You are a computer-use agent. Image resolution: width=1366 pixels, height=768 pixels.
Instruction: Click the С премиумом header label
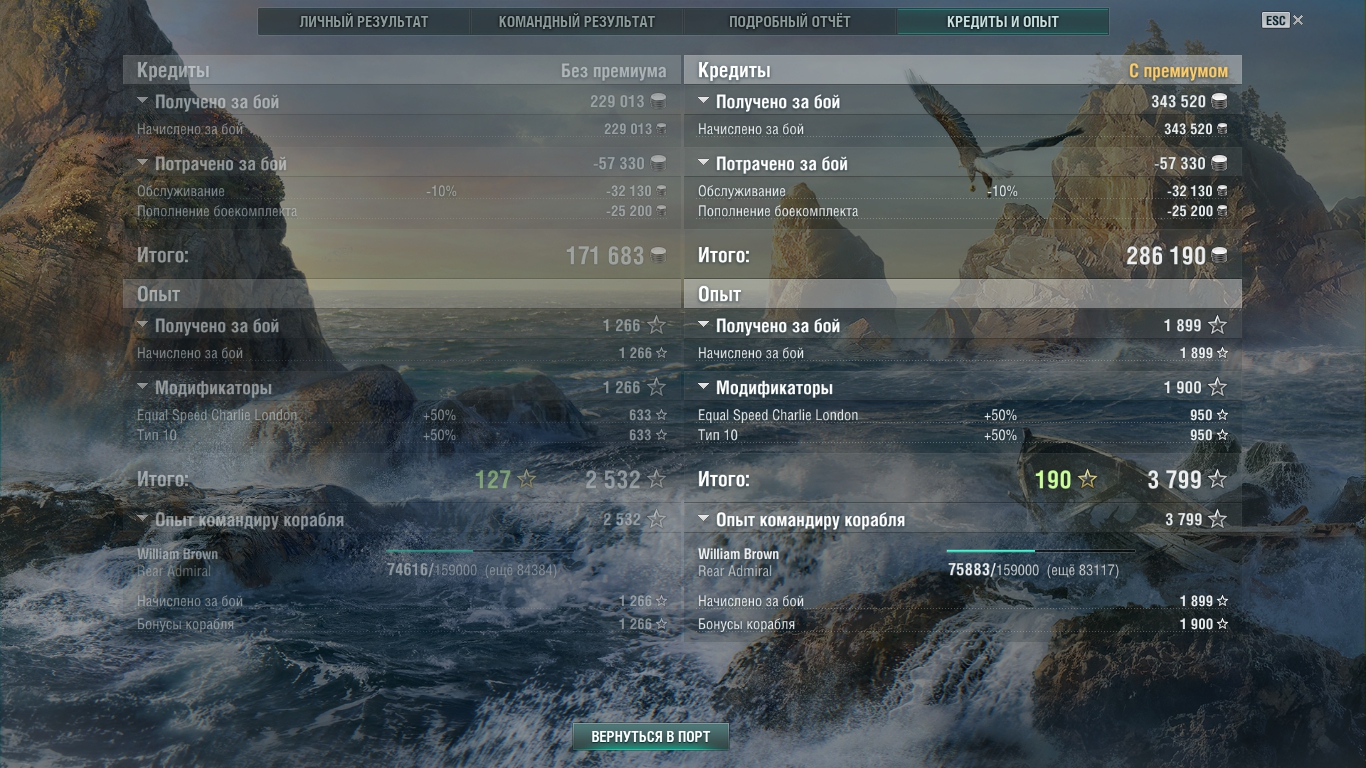pyautogui.click(x=1178, y=71)
